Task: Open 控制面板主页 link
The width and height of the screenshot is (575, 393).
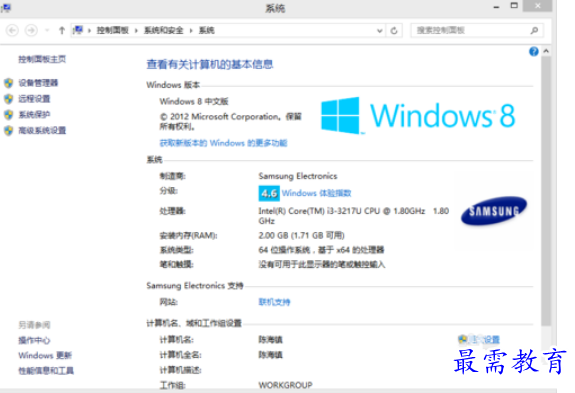Action: pyautogui.click(x=42, y=59)
